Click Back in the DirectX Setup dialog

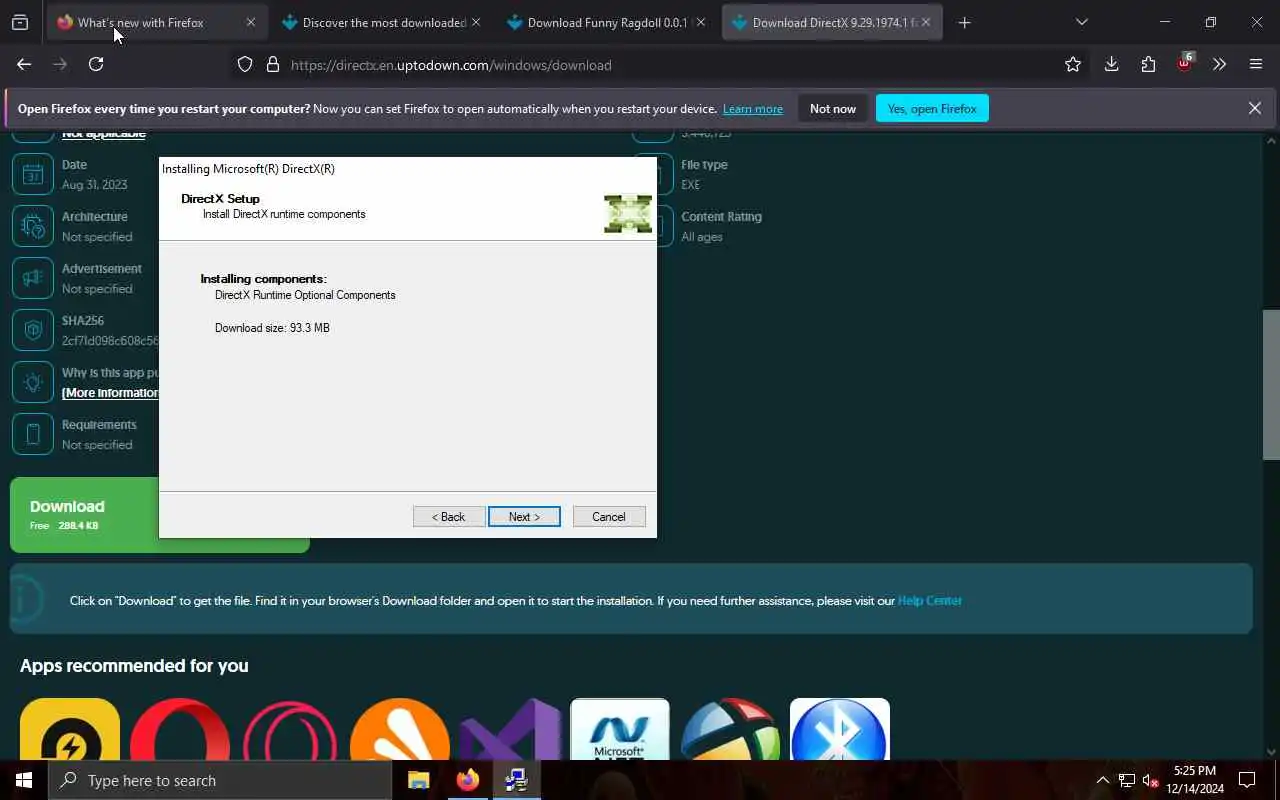click(x=449, y=517)
